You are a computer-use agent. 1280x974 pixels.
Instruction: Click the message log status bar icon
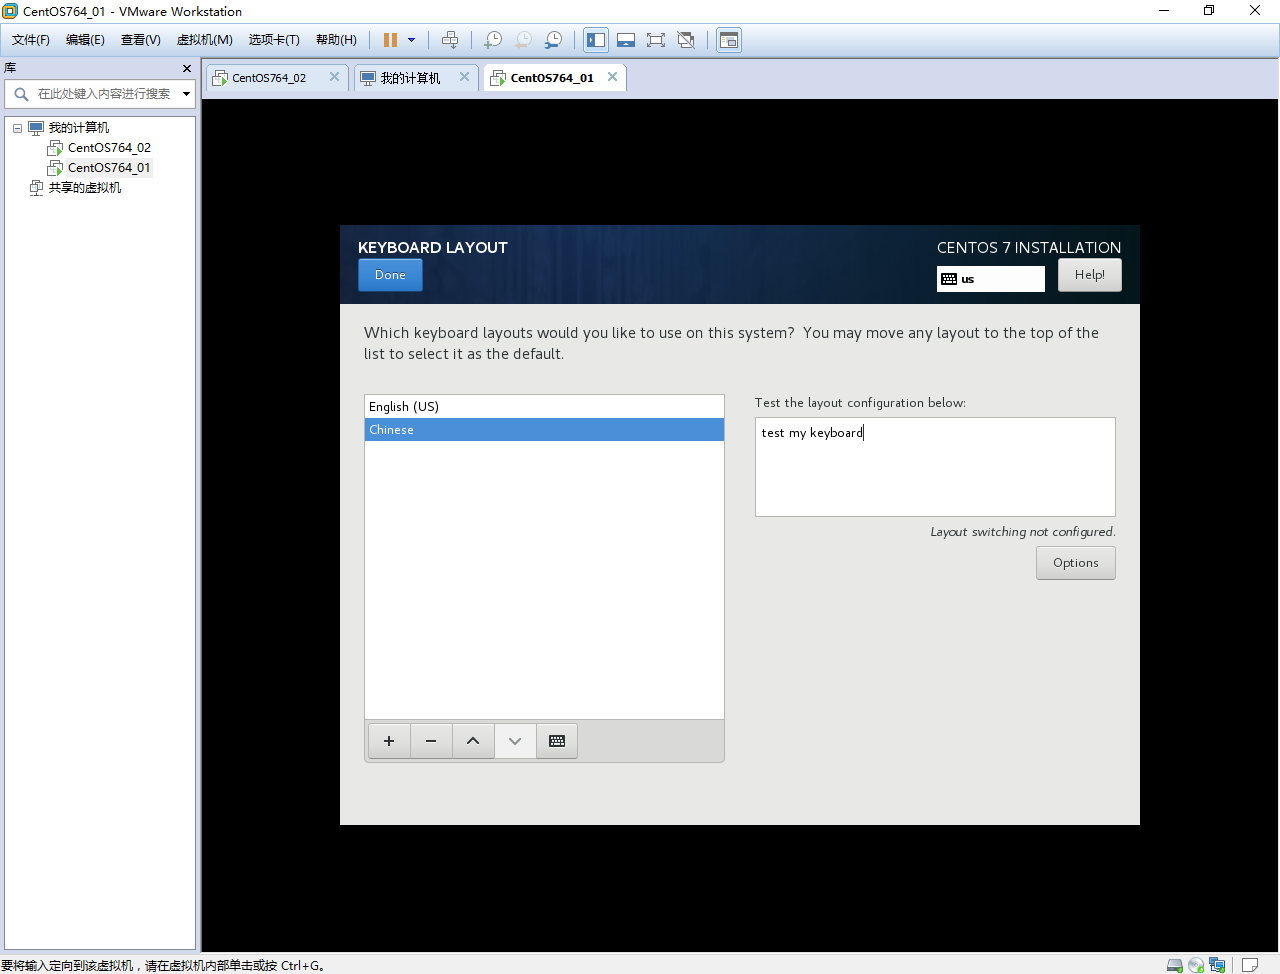coord(1250,965)
